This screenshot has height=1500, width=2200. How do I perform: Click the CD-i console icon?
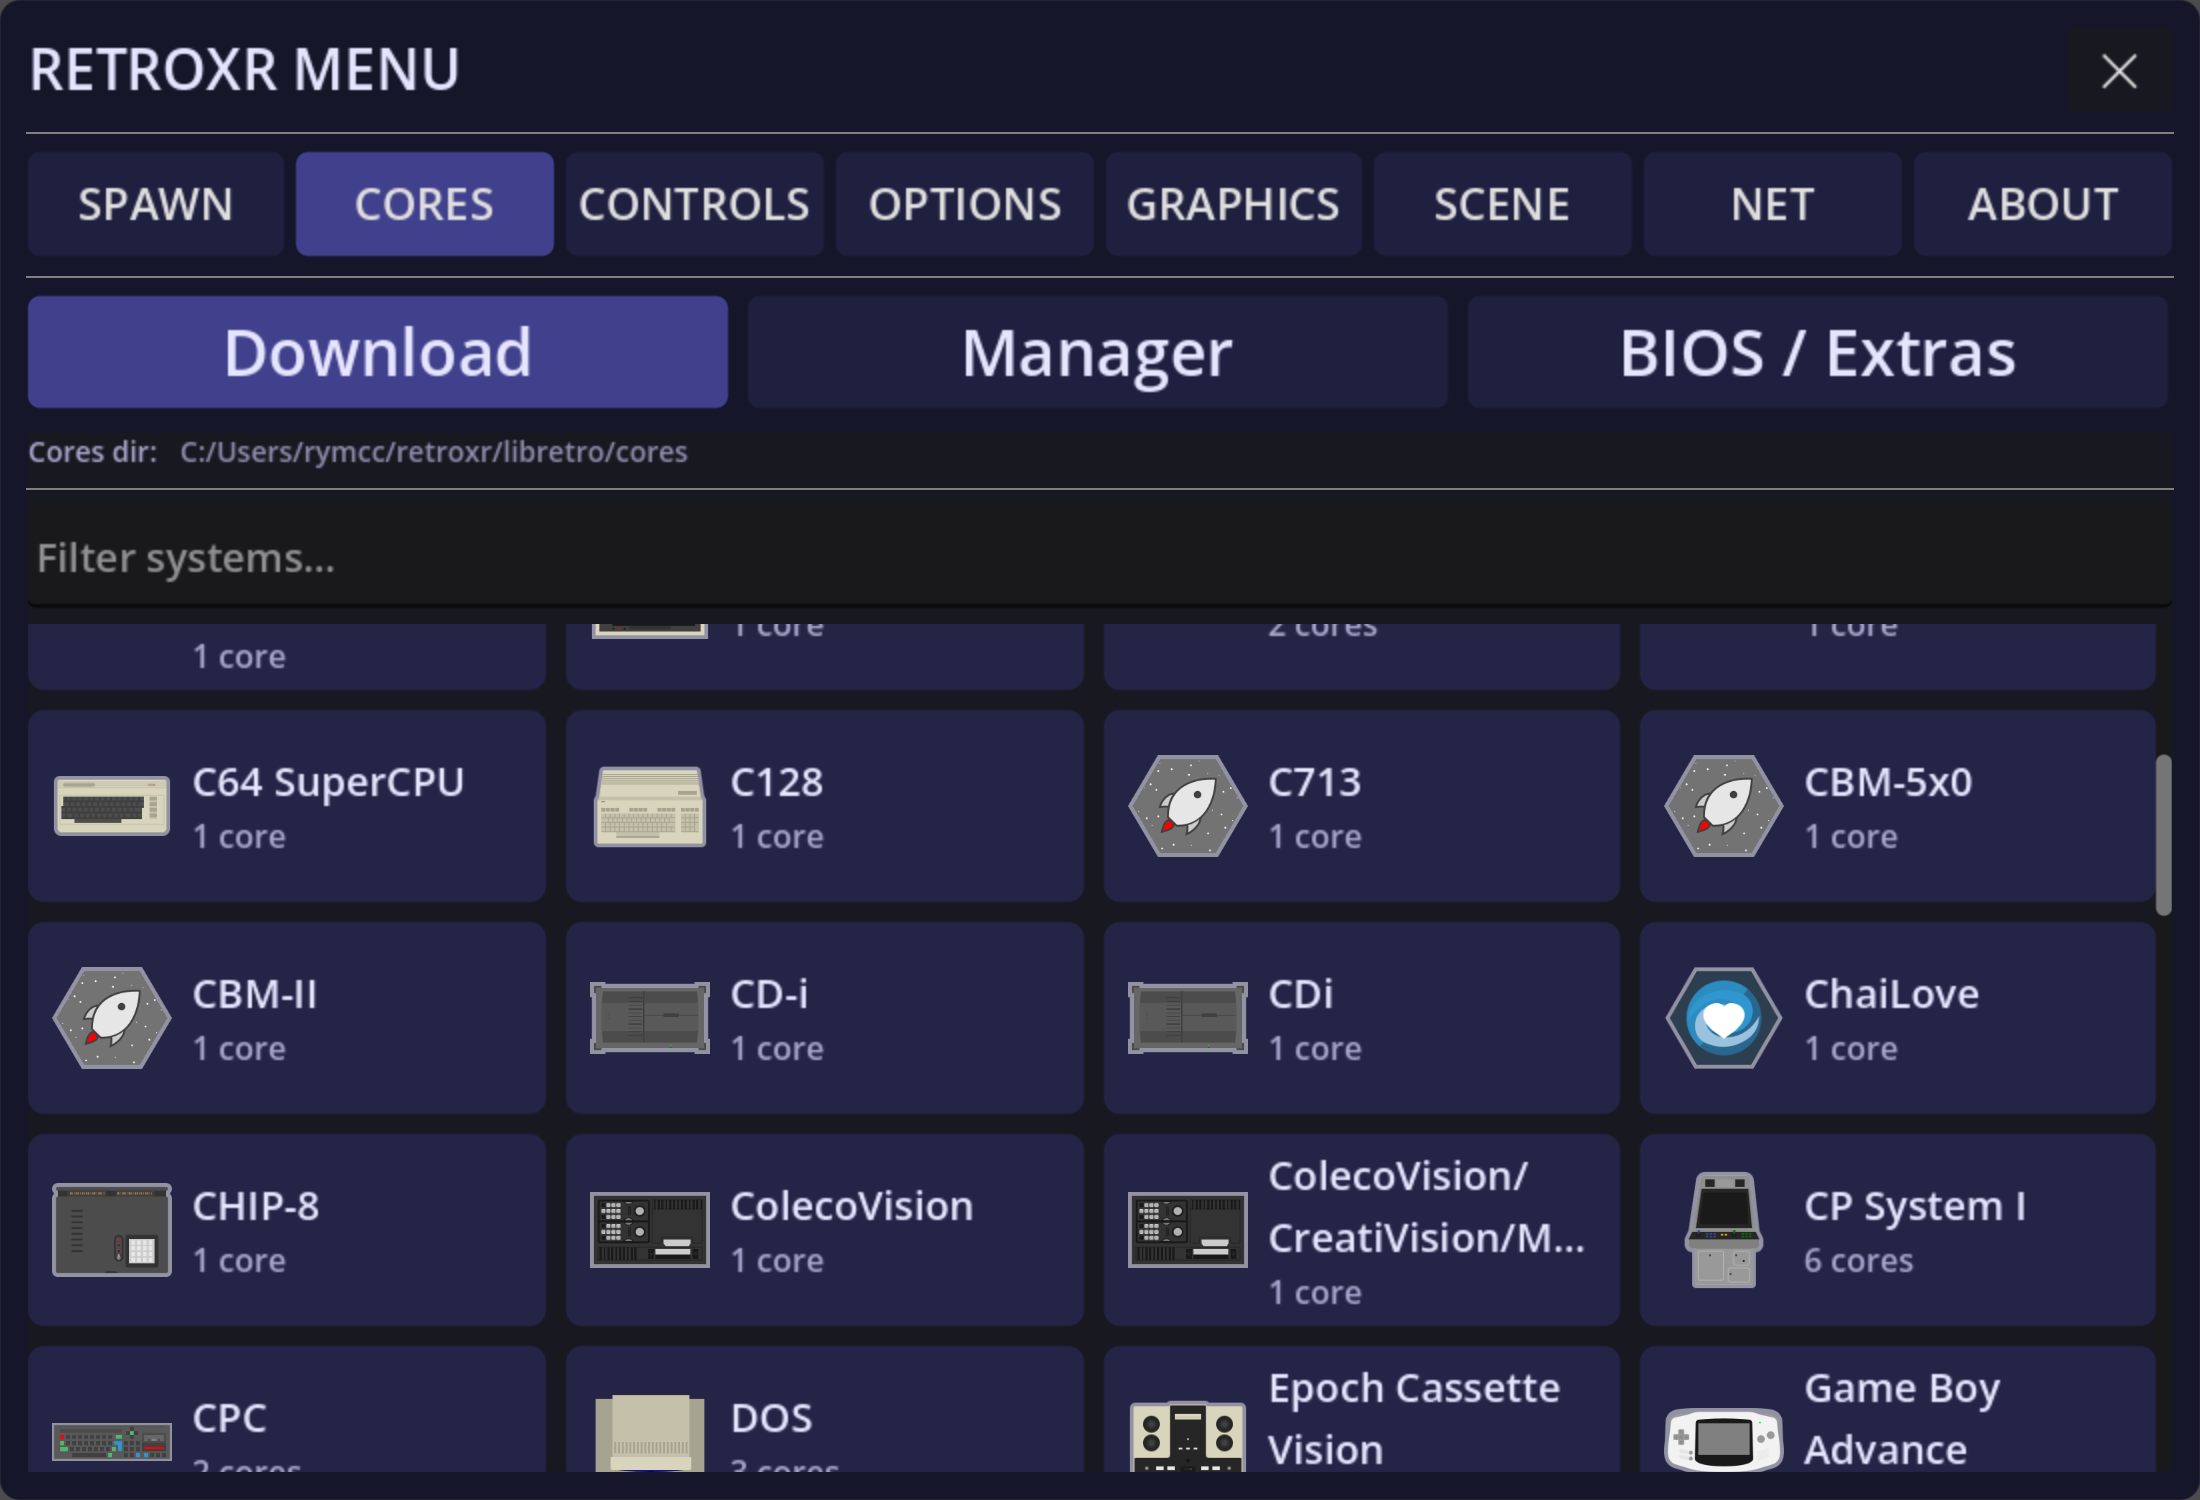(x=649, y=1018)
